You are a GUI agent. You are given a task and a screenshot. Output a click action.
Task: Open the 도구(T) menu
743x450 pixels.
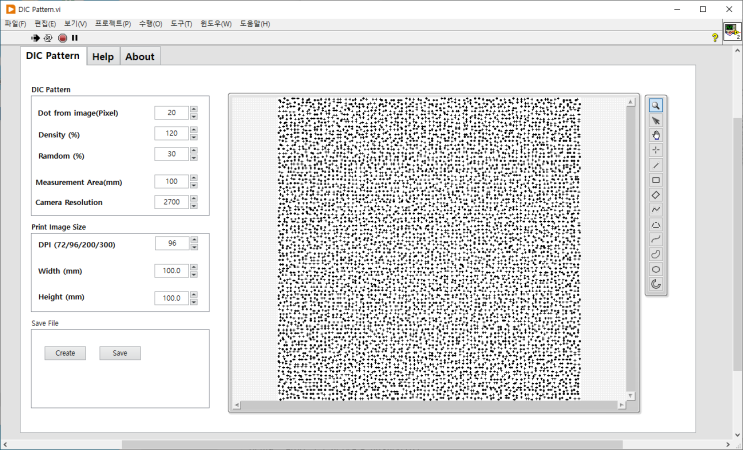click(181, 24)
